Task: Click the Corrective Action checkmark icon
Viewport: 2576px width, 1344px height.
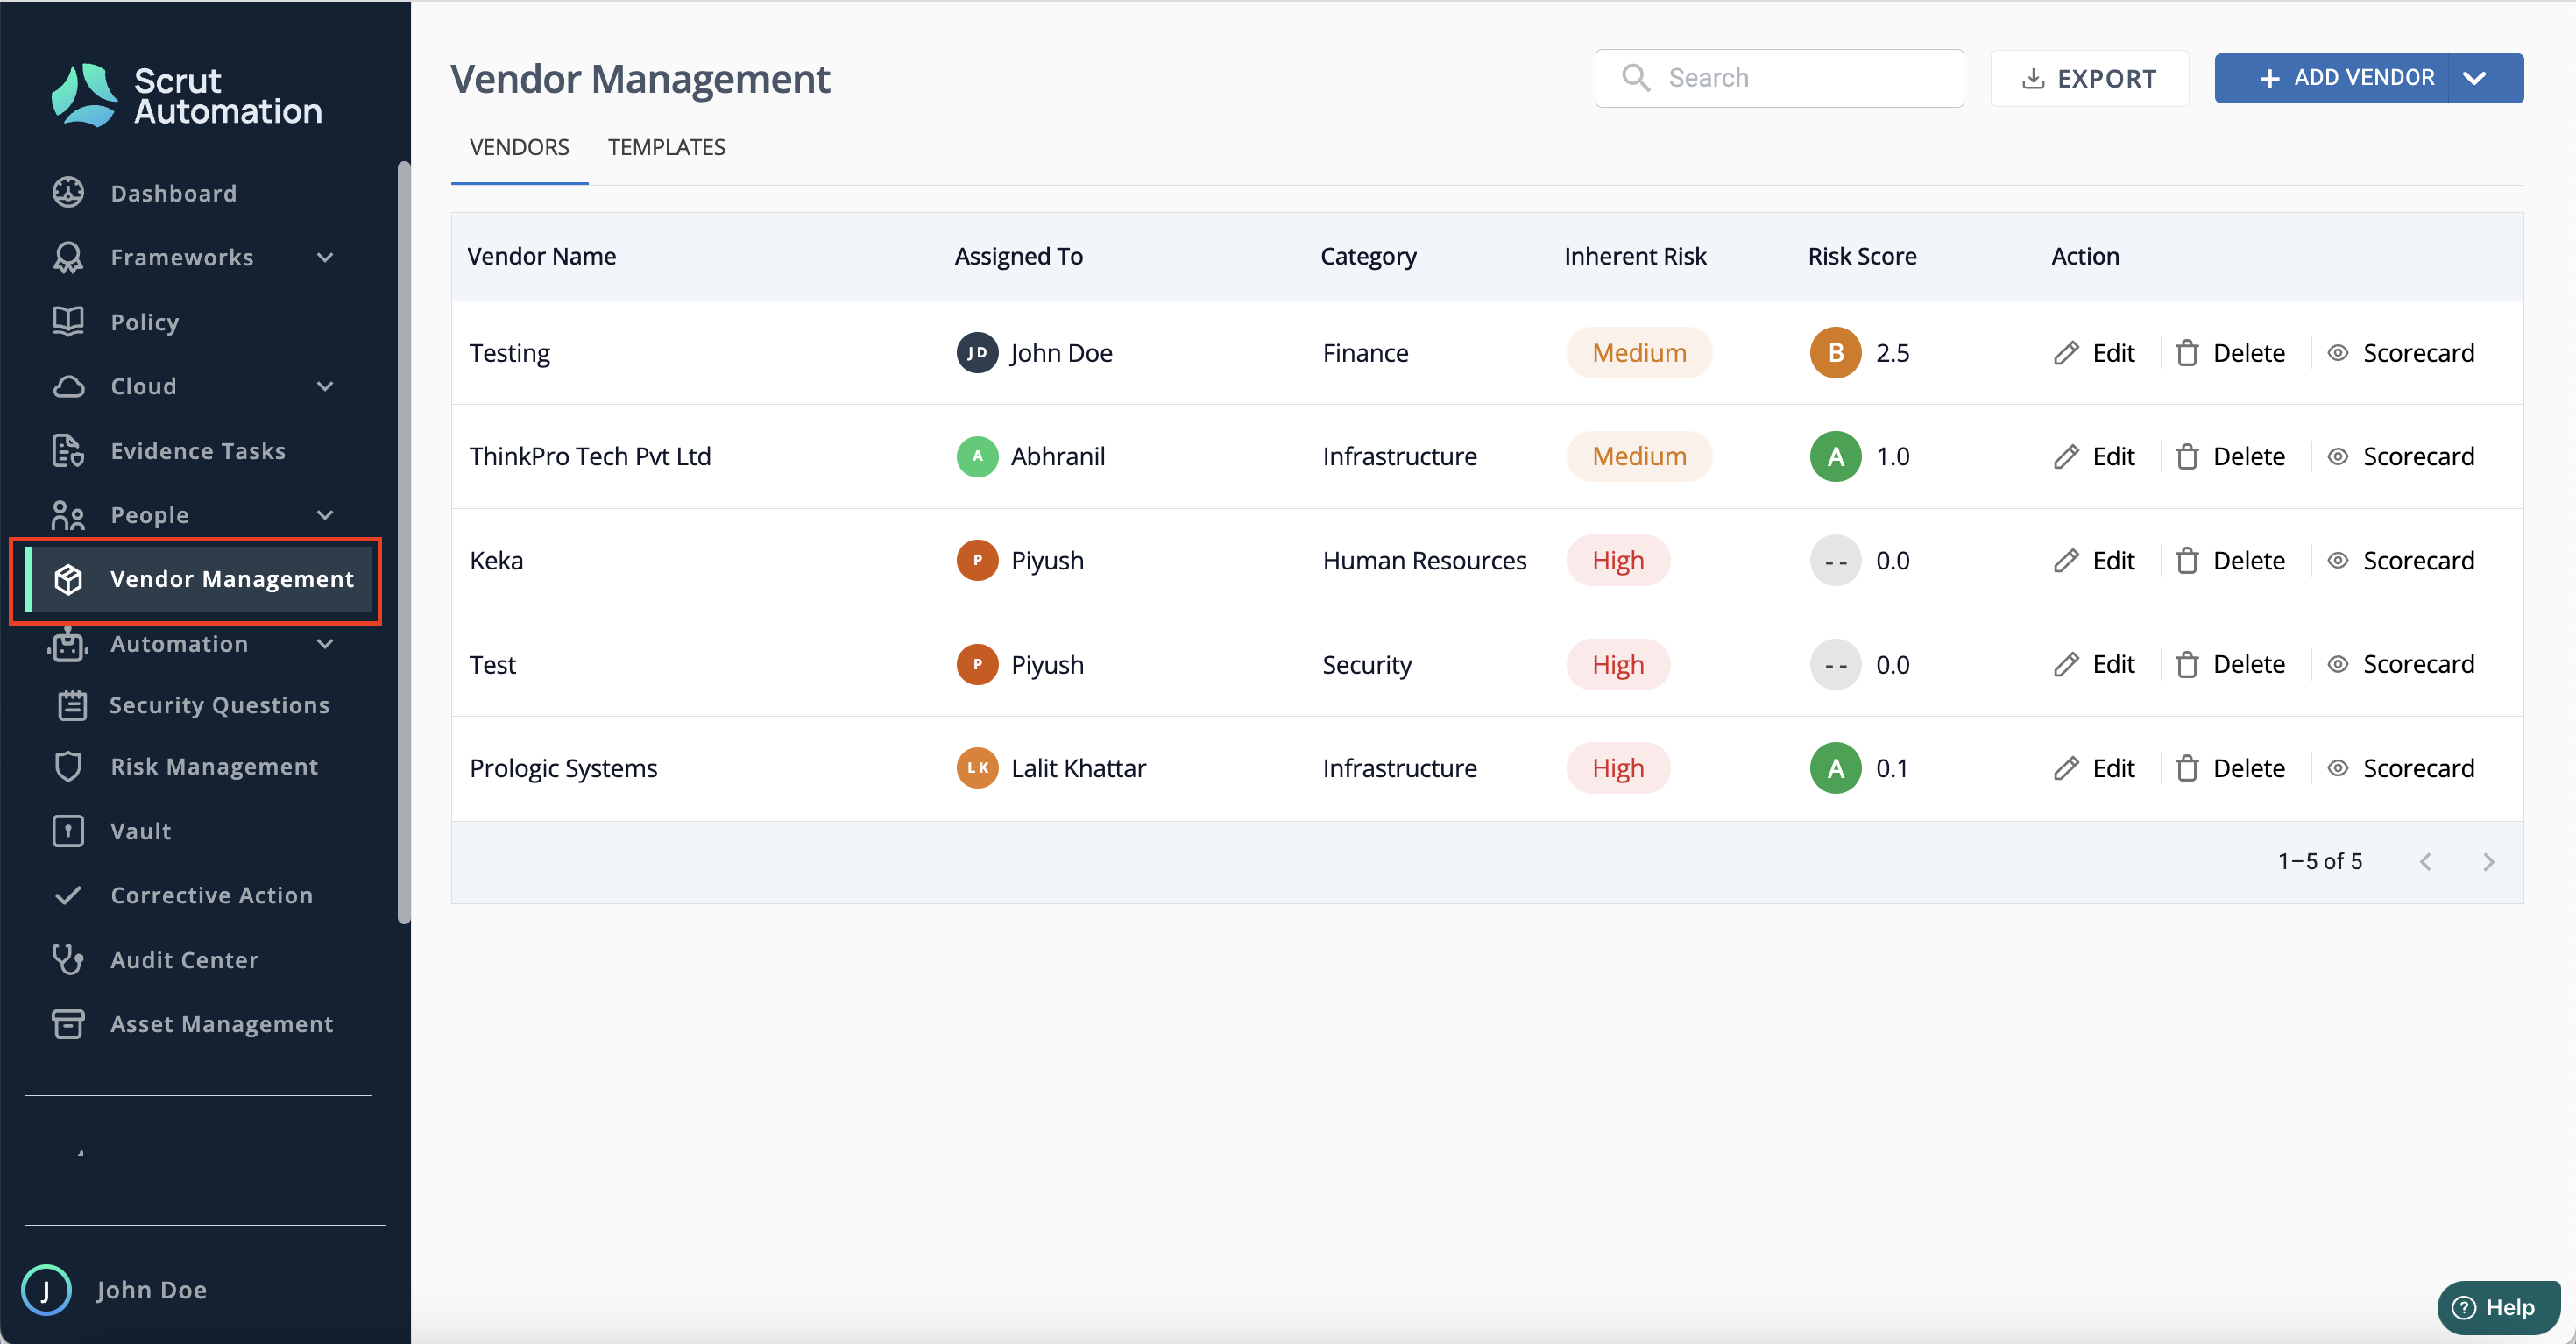Action: [x=68, y=895]
